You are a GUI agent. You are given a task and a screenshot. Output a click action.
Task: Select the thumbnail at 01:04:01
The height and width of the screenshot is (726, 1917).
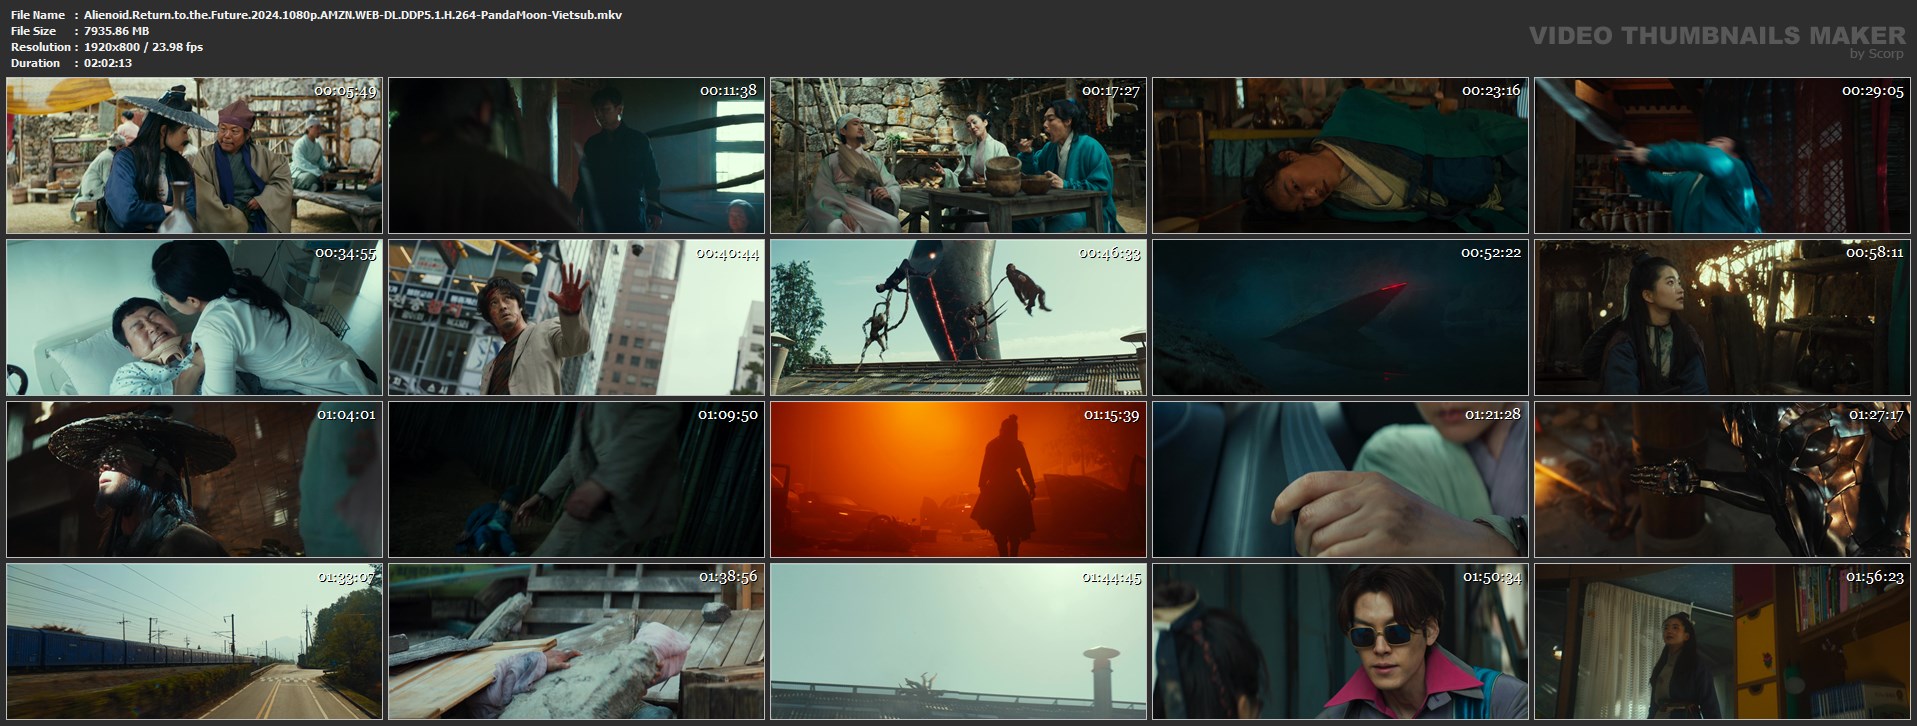click(x=194, y=480)
